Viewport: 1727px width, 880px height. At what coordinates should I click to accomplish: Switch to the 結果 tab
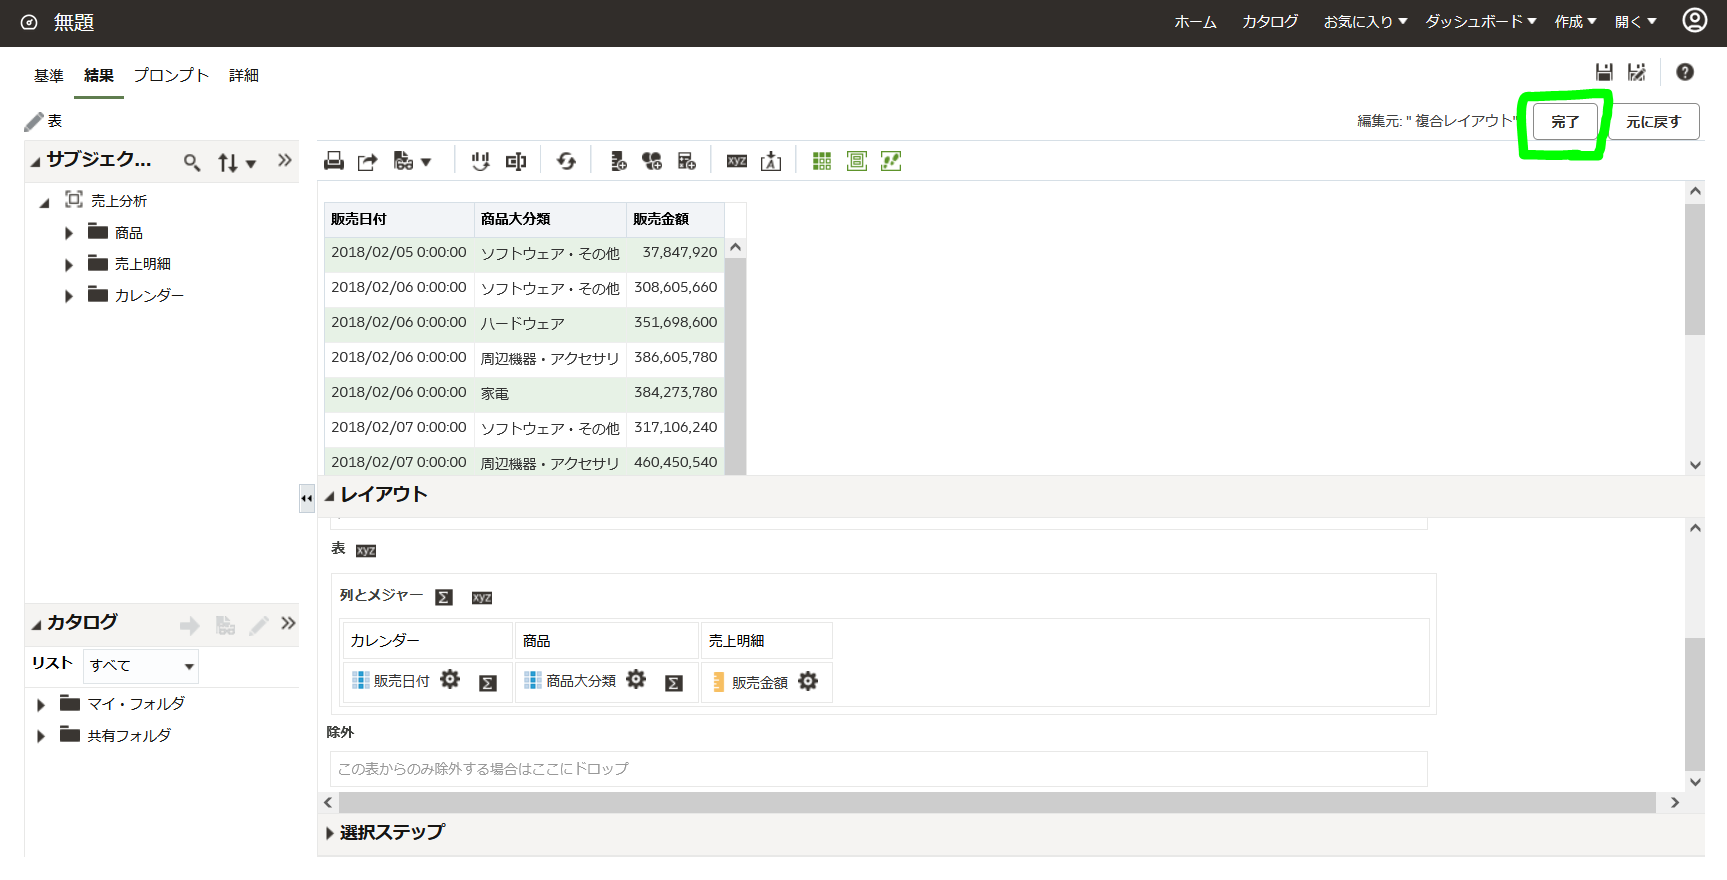point(99,76)
